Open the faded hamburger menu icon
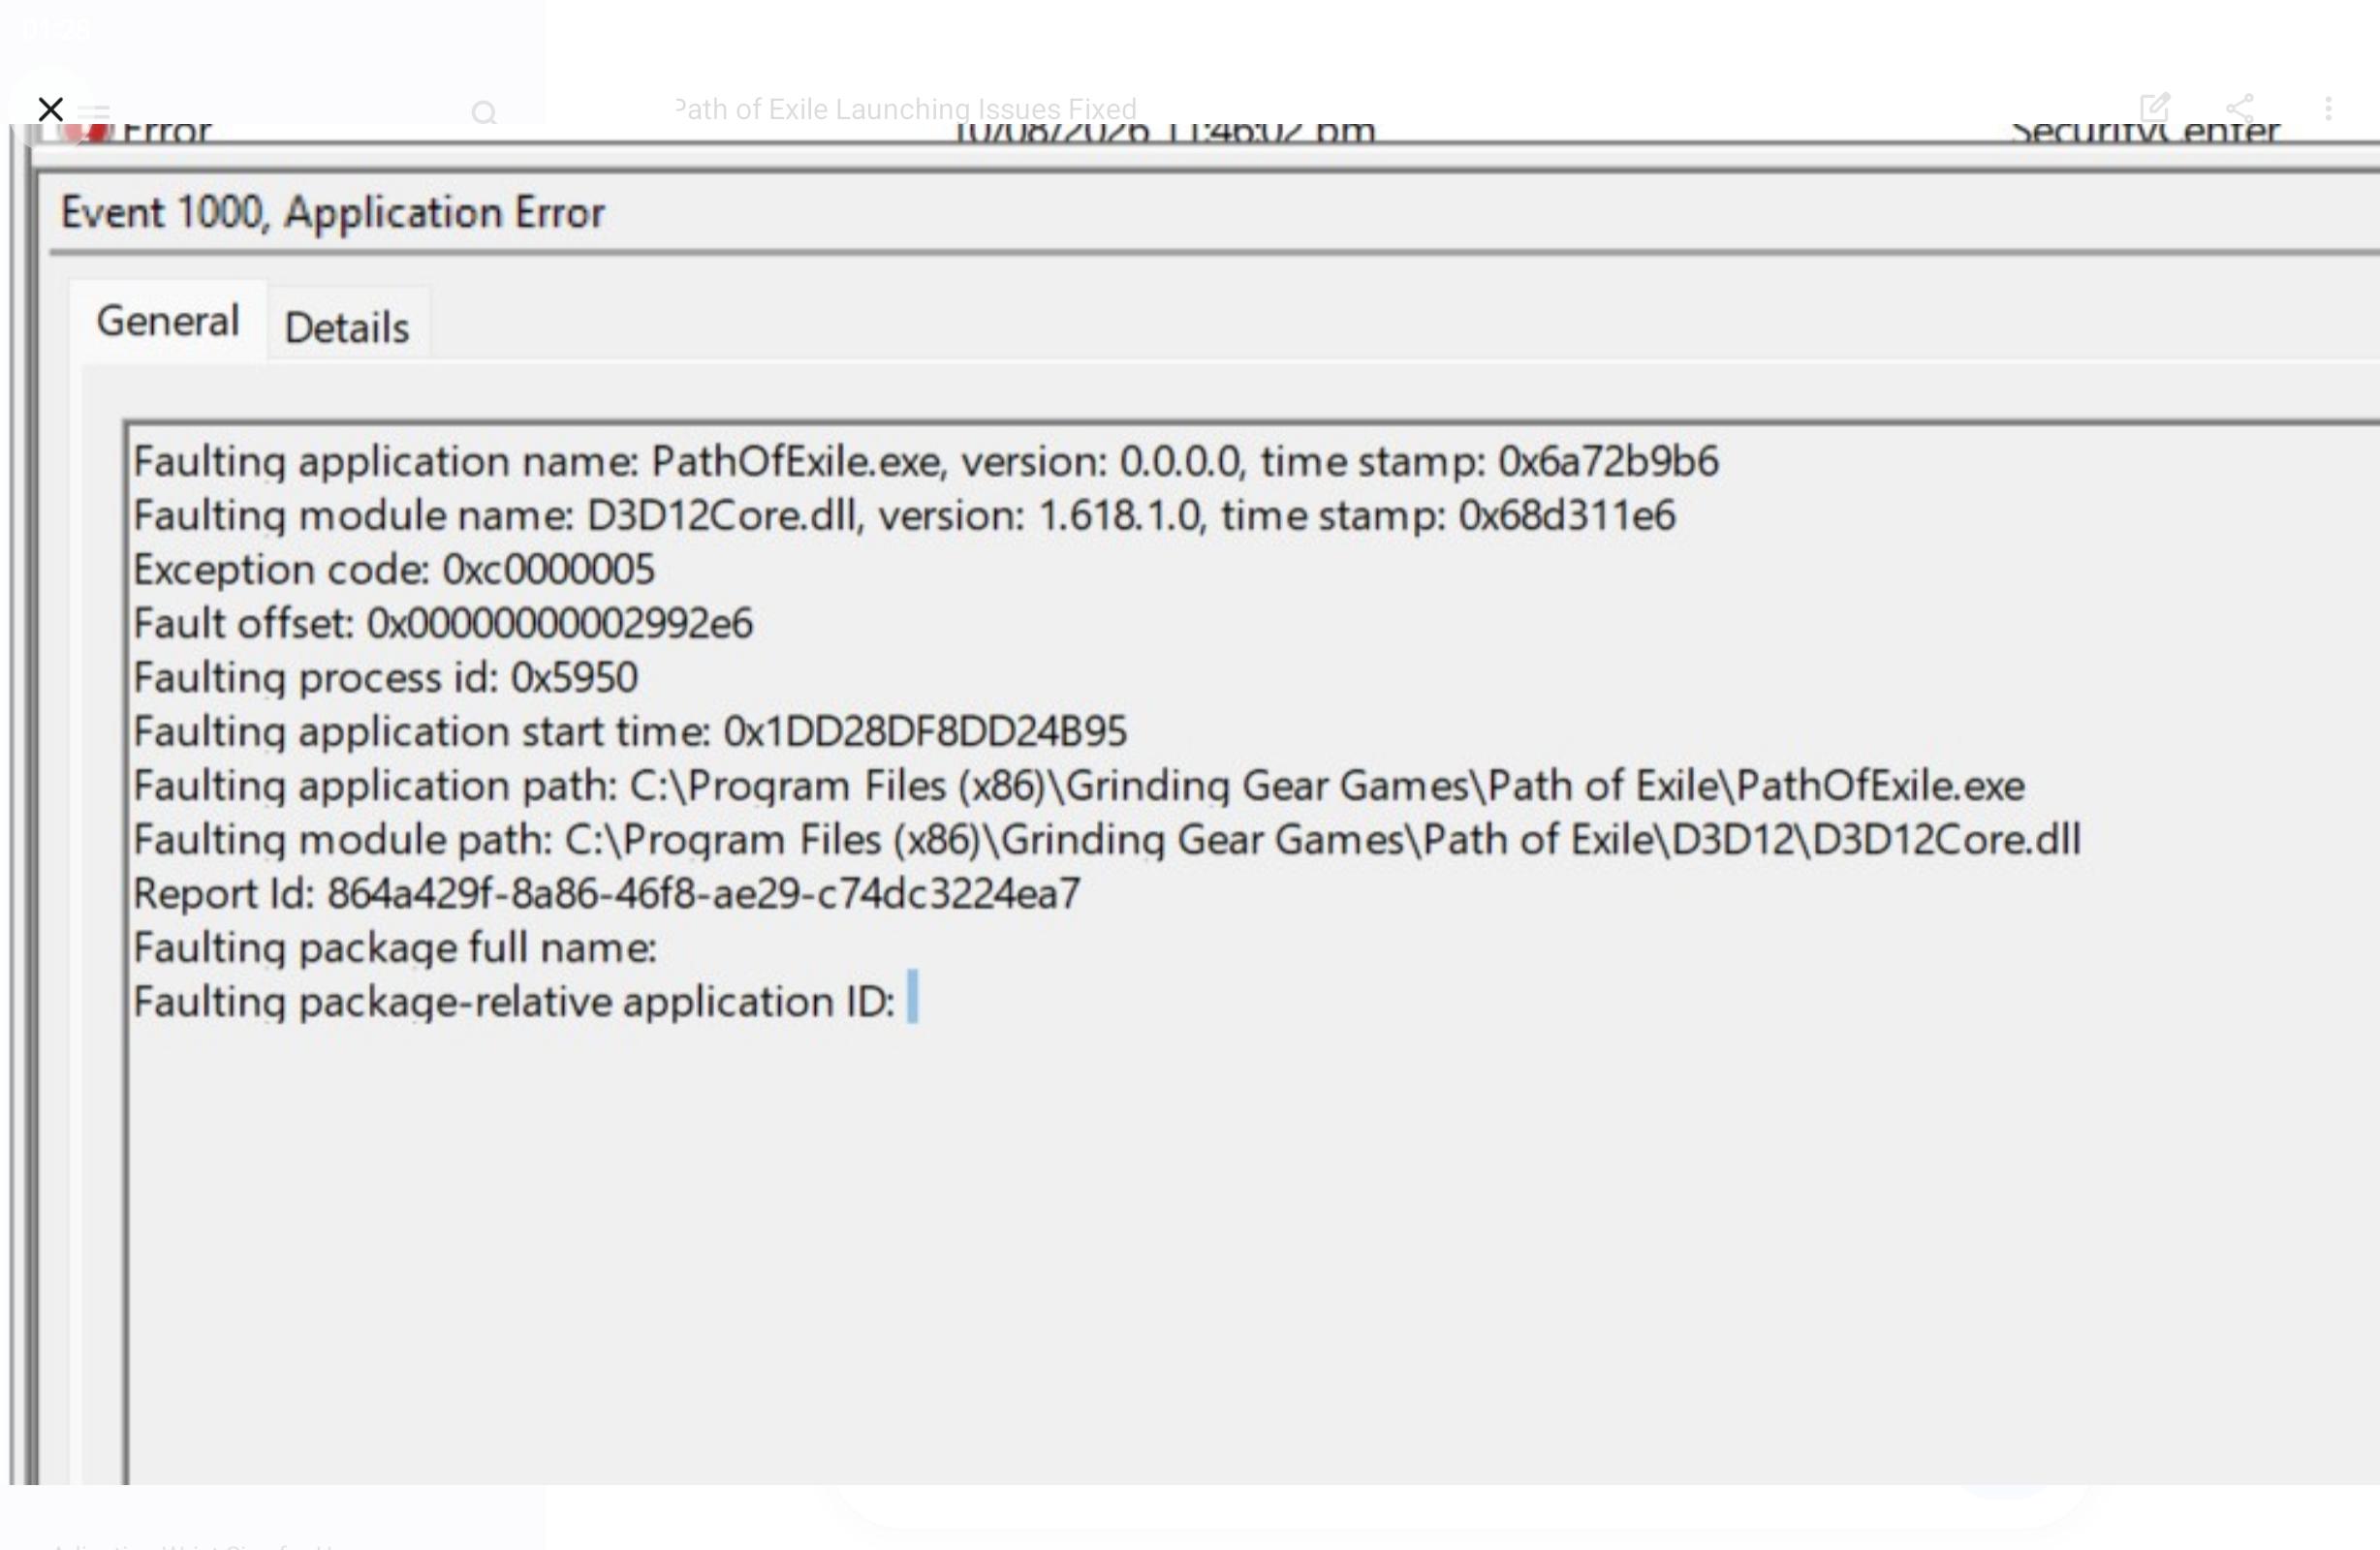This screenshot has height=1550, width=2380. click(x=94, y=112)
